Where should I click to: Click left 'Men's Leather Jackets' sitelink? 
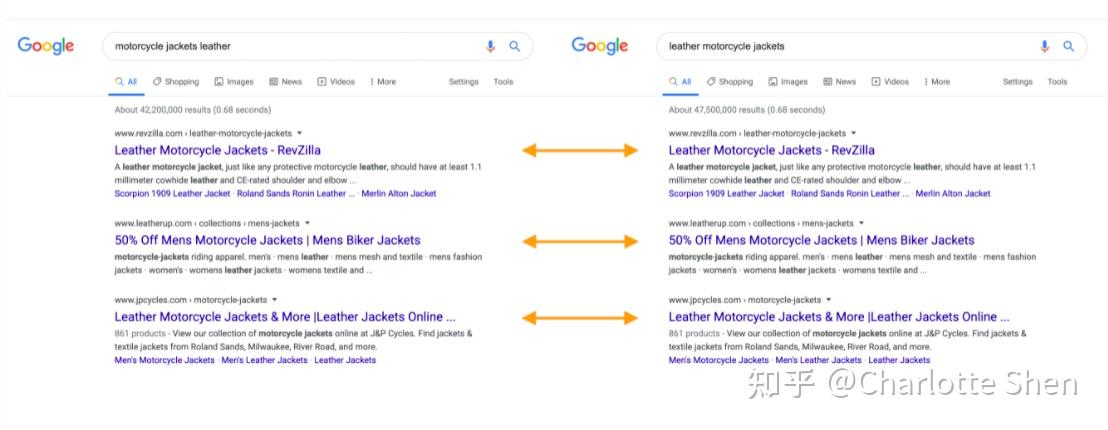[x=264, y=360]
